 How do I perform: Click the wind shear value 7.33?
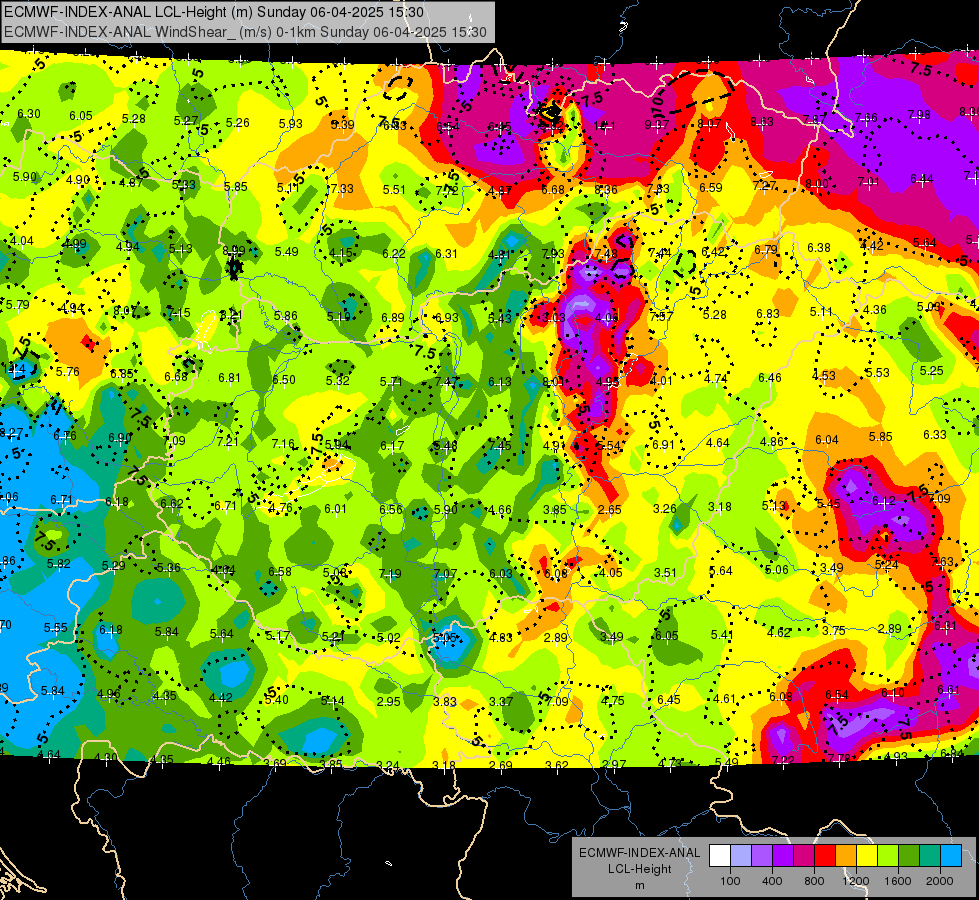click(342, 189)
